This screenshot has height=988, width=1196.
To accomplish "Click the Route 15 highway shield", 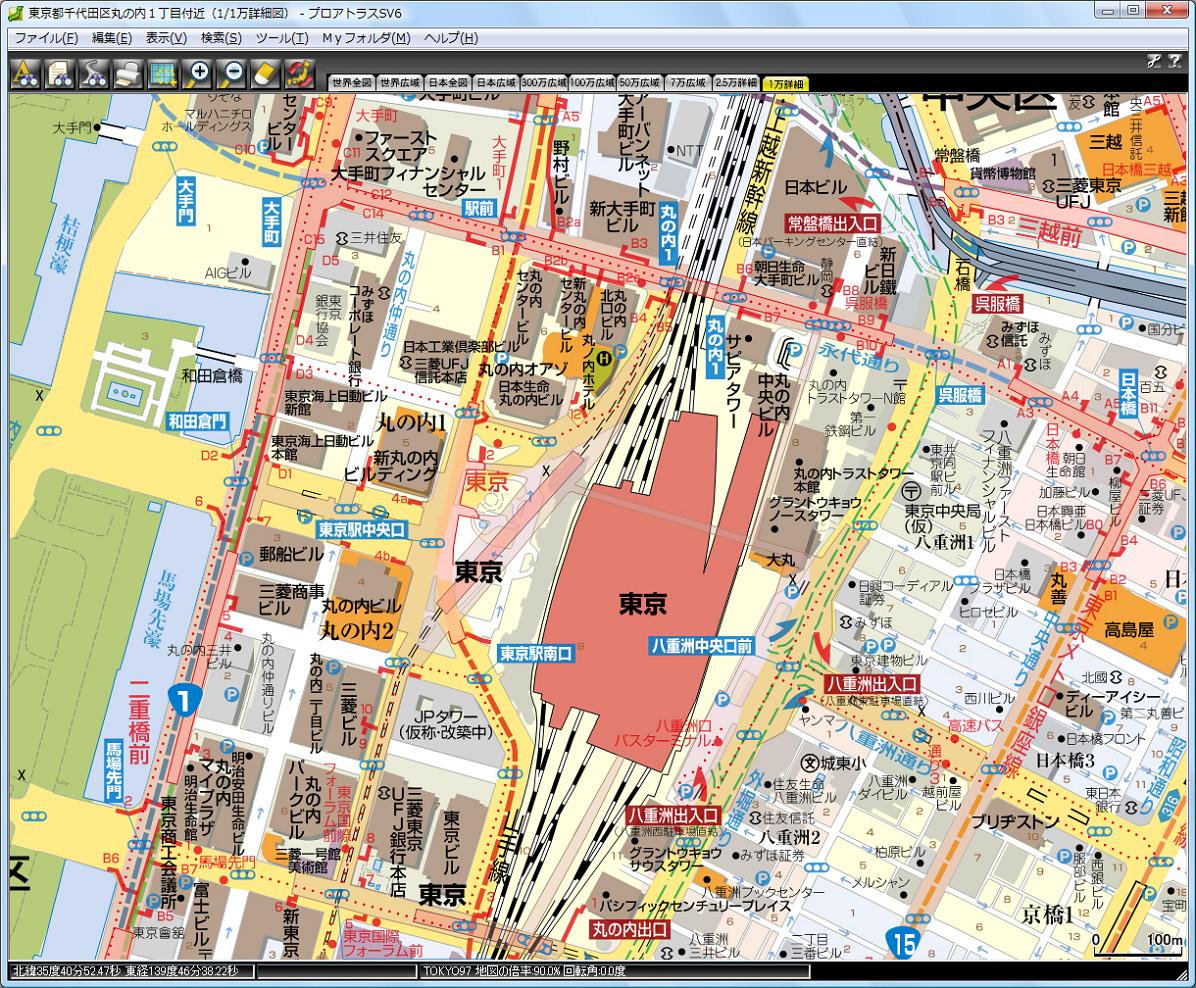I will click(902, 943).
